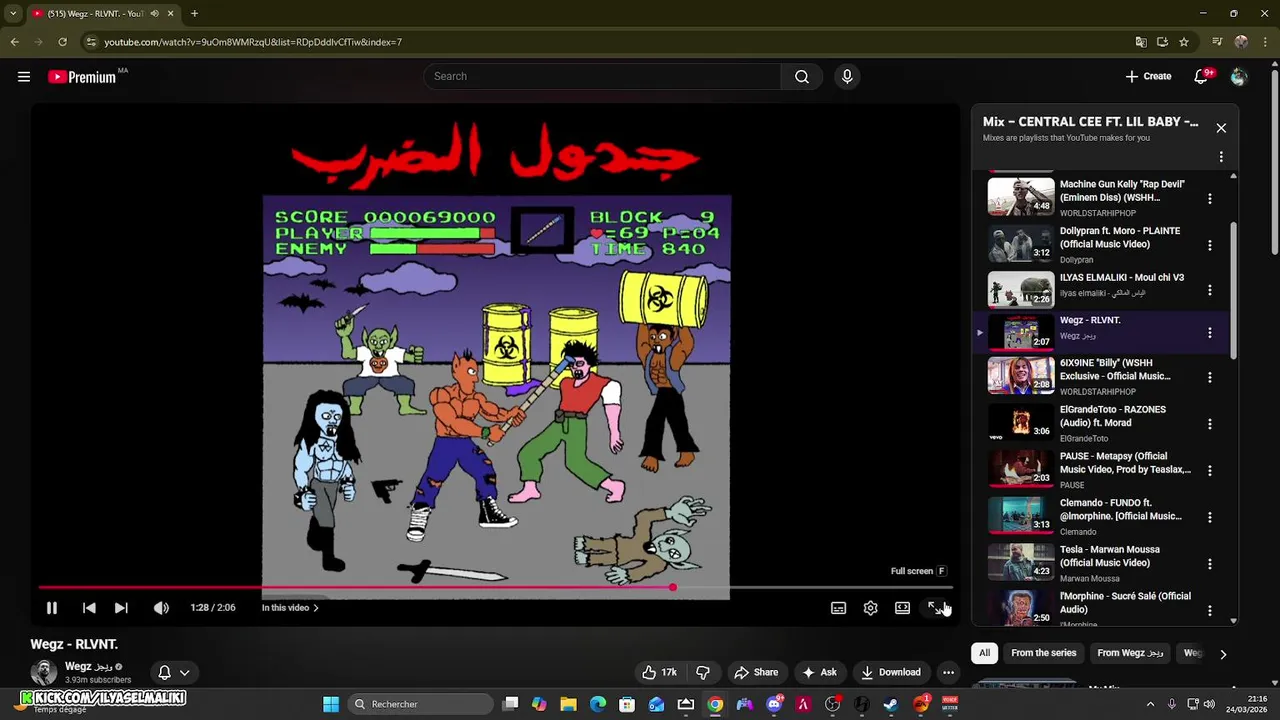Open subscription notification bell dropdown

click(x=174, y=672)
